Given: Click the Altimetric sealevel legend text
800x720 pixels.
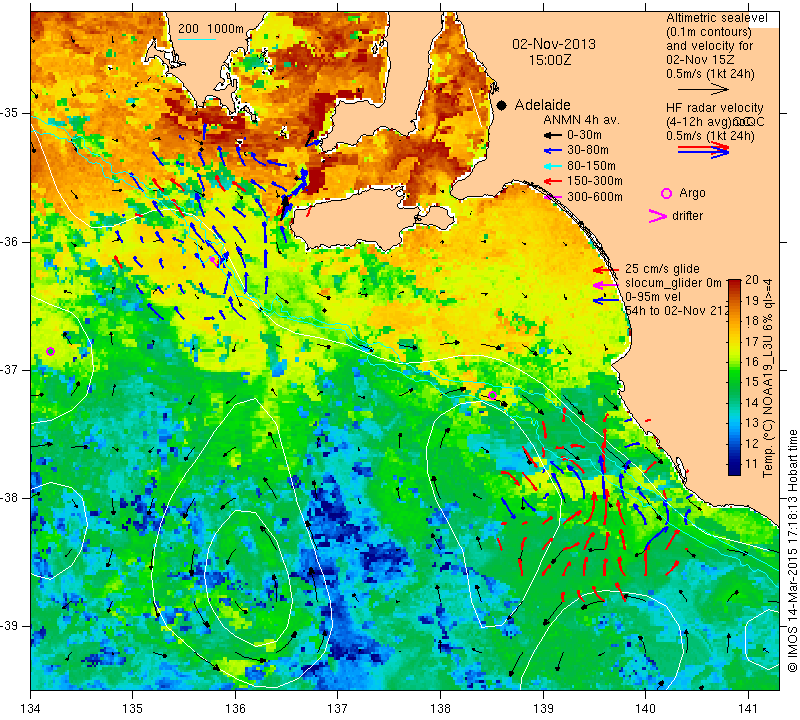Looking at the screenshot, I should 716,18.
